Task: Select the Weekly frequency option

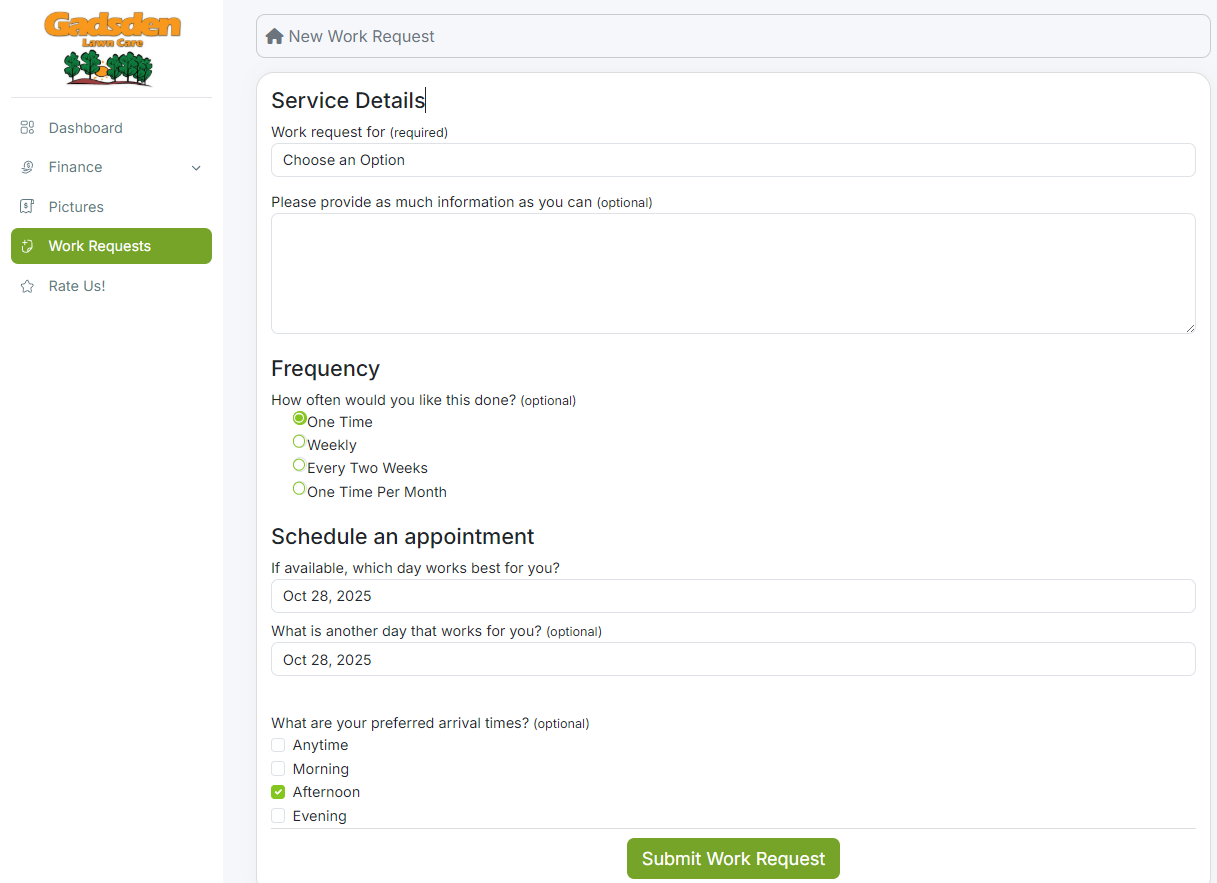Action: (x=299, y=441)
